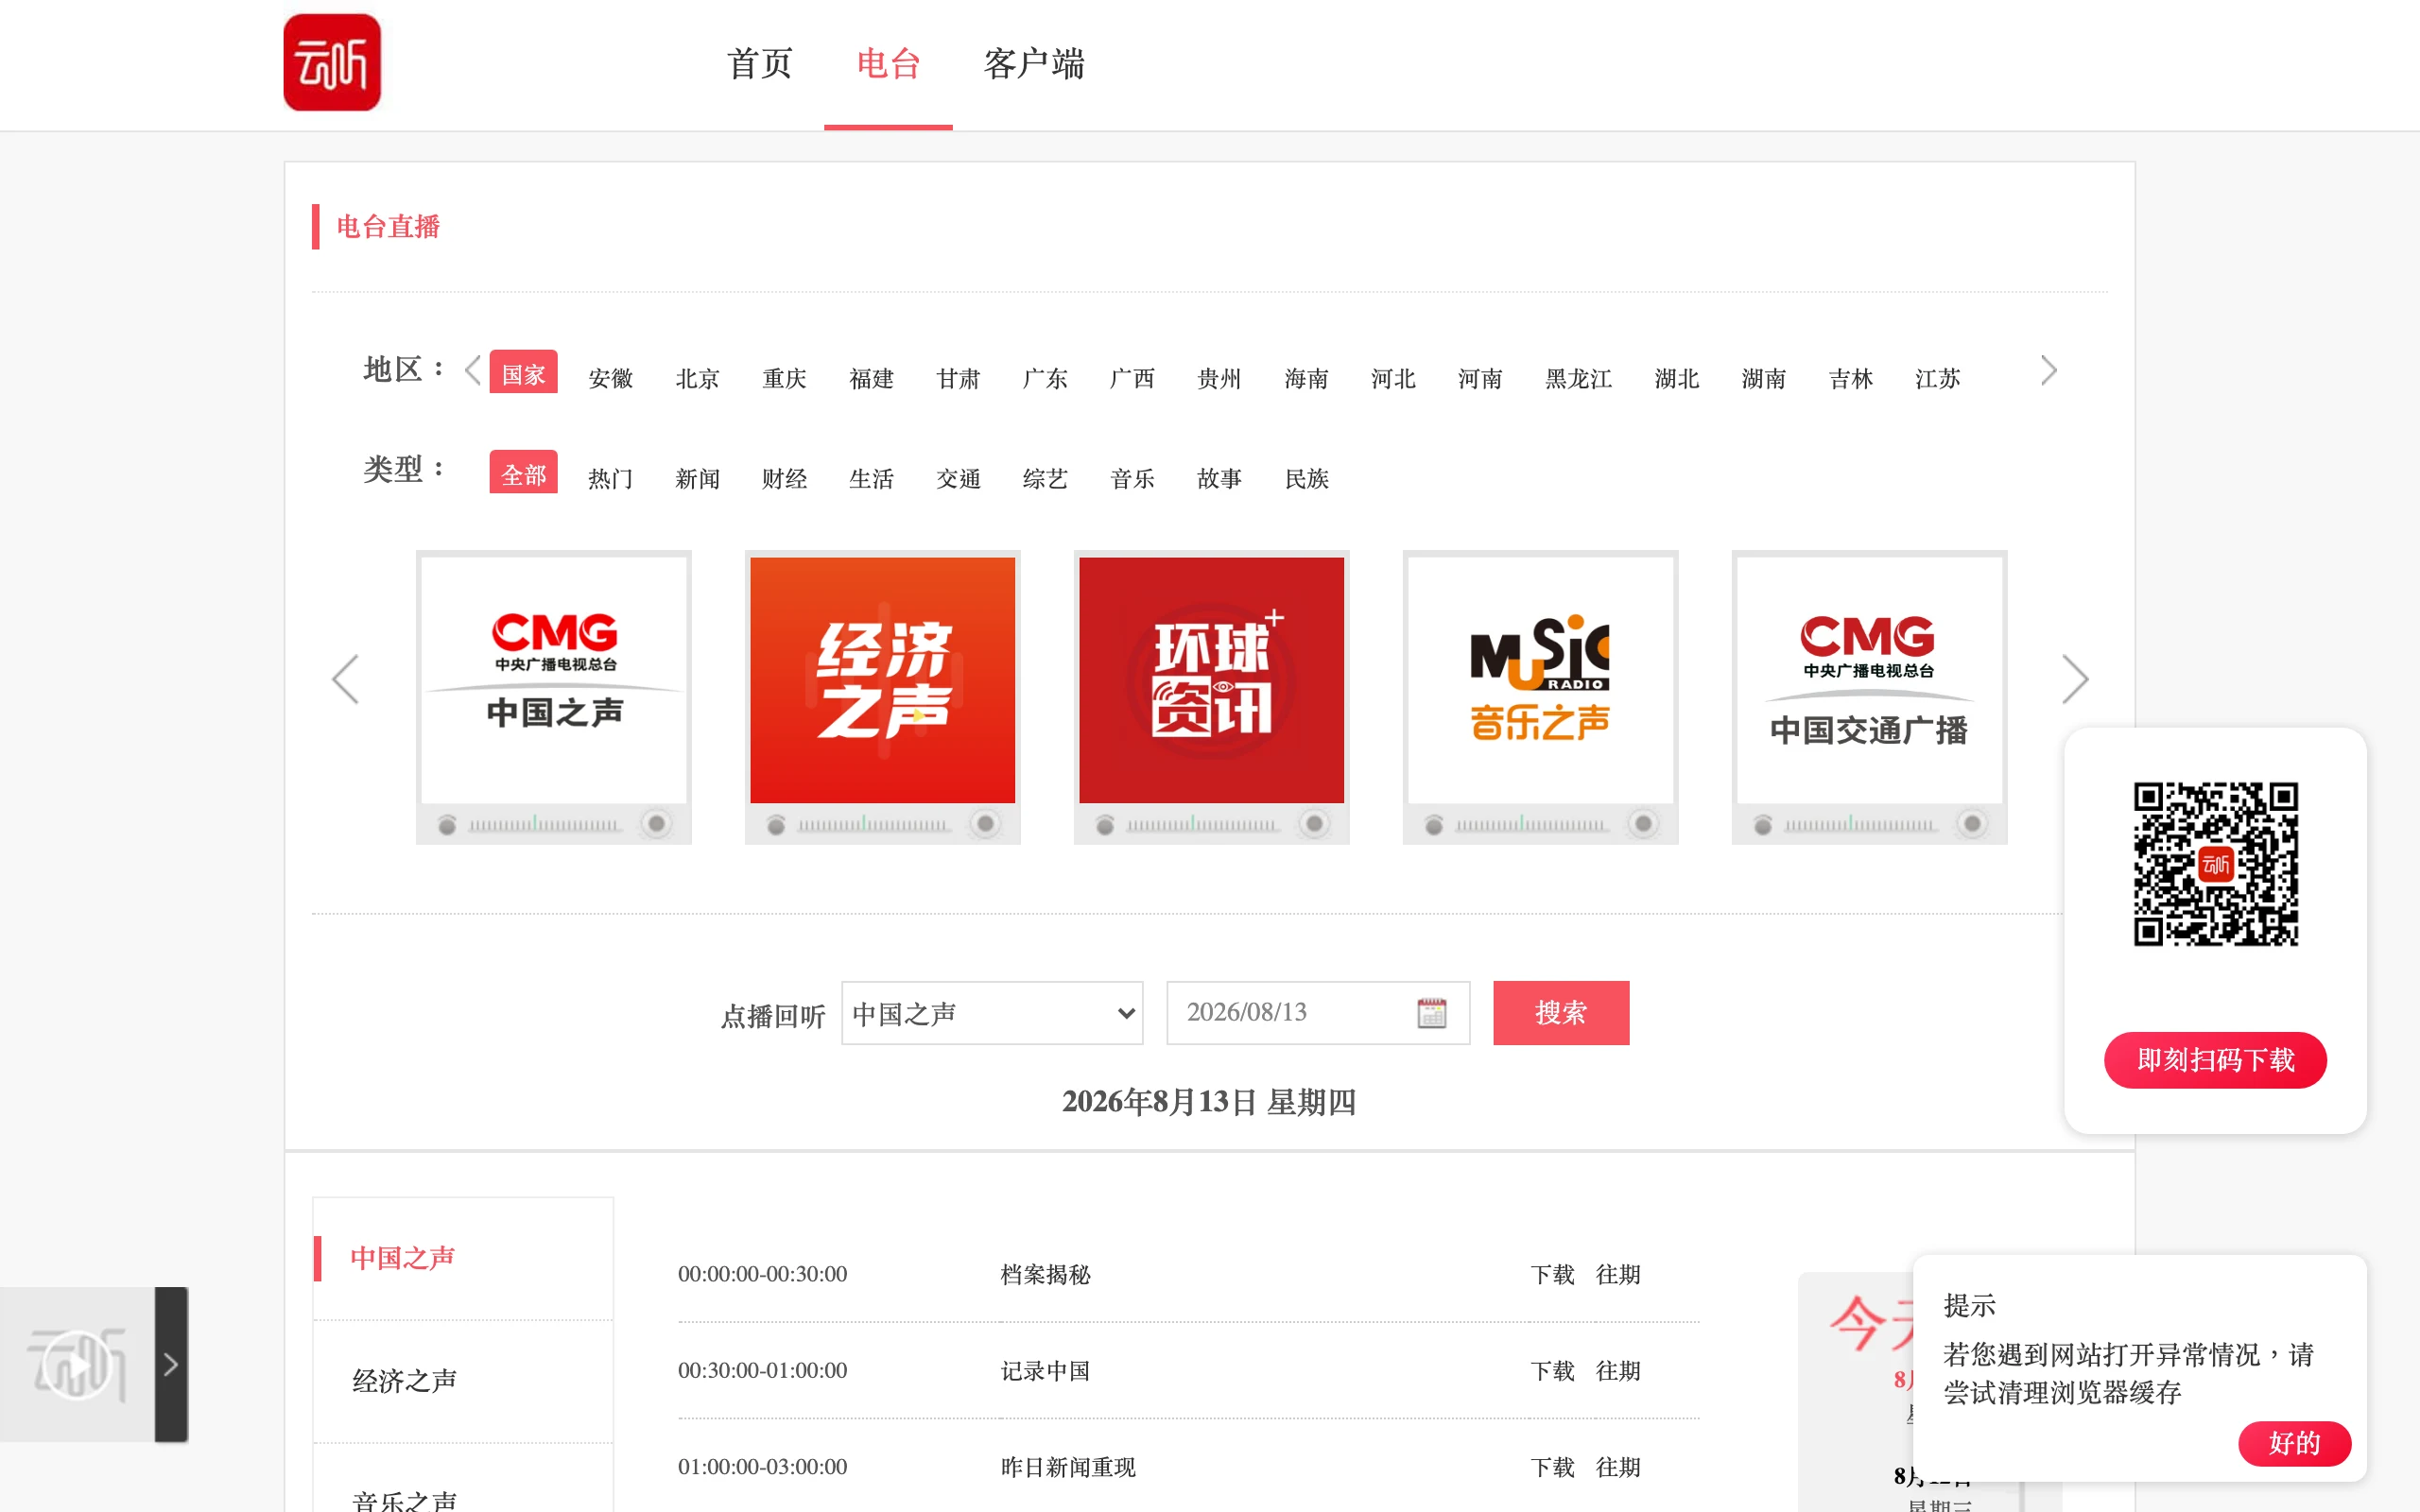
Task: Choose the 民族 type filter
Action: (x=1306, y=478)
